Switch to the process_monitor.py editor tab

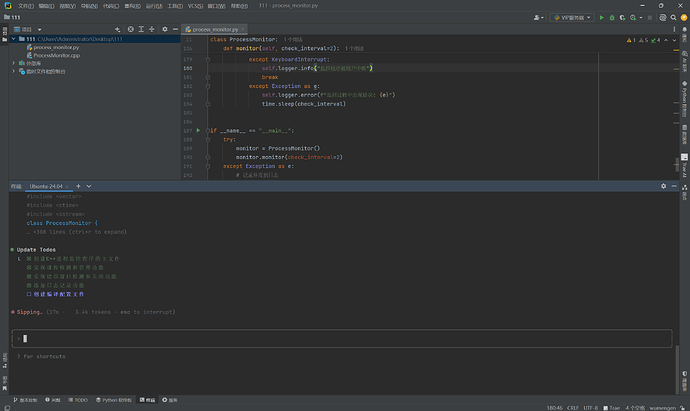click(215, 29)
